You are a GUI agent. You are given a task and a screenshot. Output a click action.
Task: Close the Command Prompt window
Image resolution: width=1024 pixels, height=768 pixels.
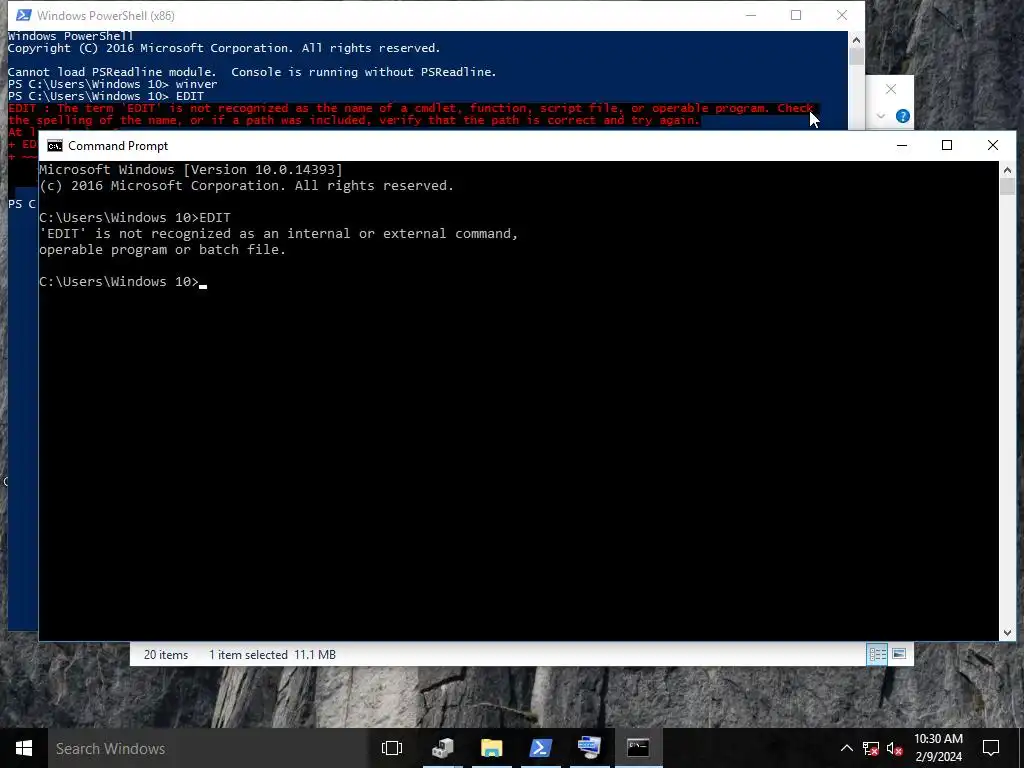pyautogui.click(x=993, y=145)
